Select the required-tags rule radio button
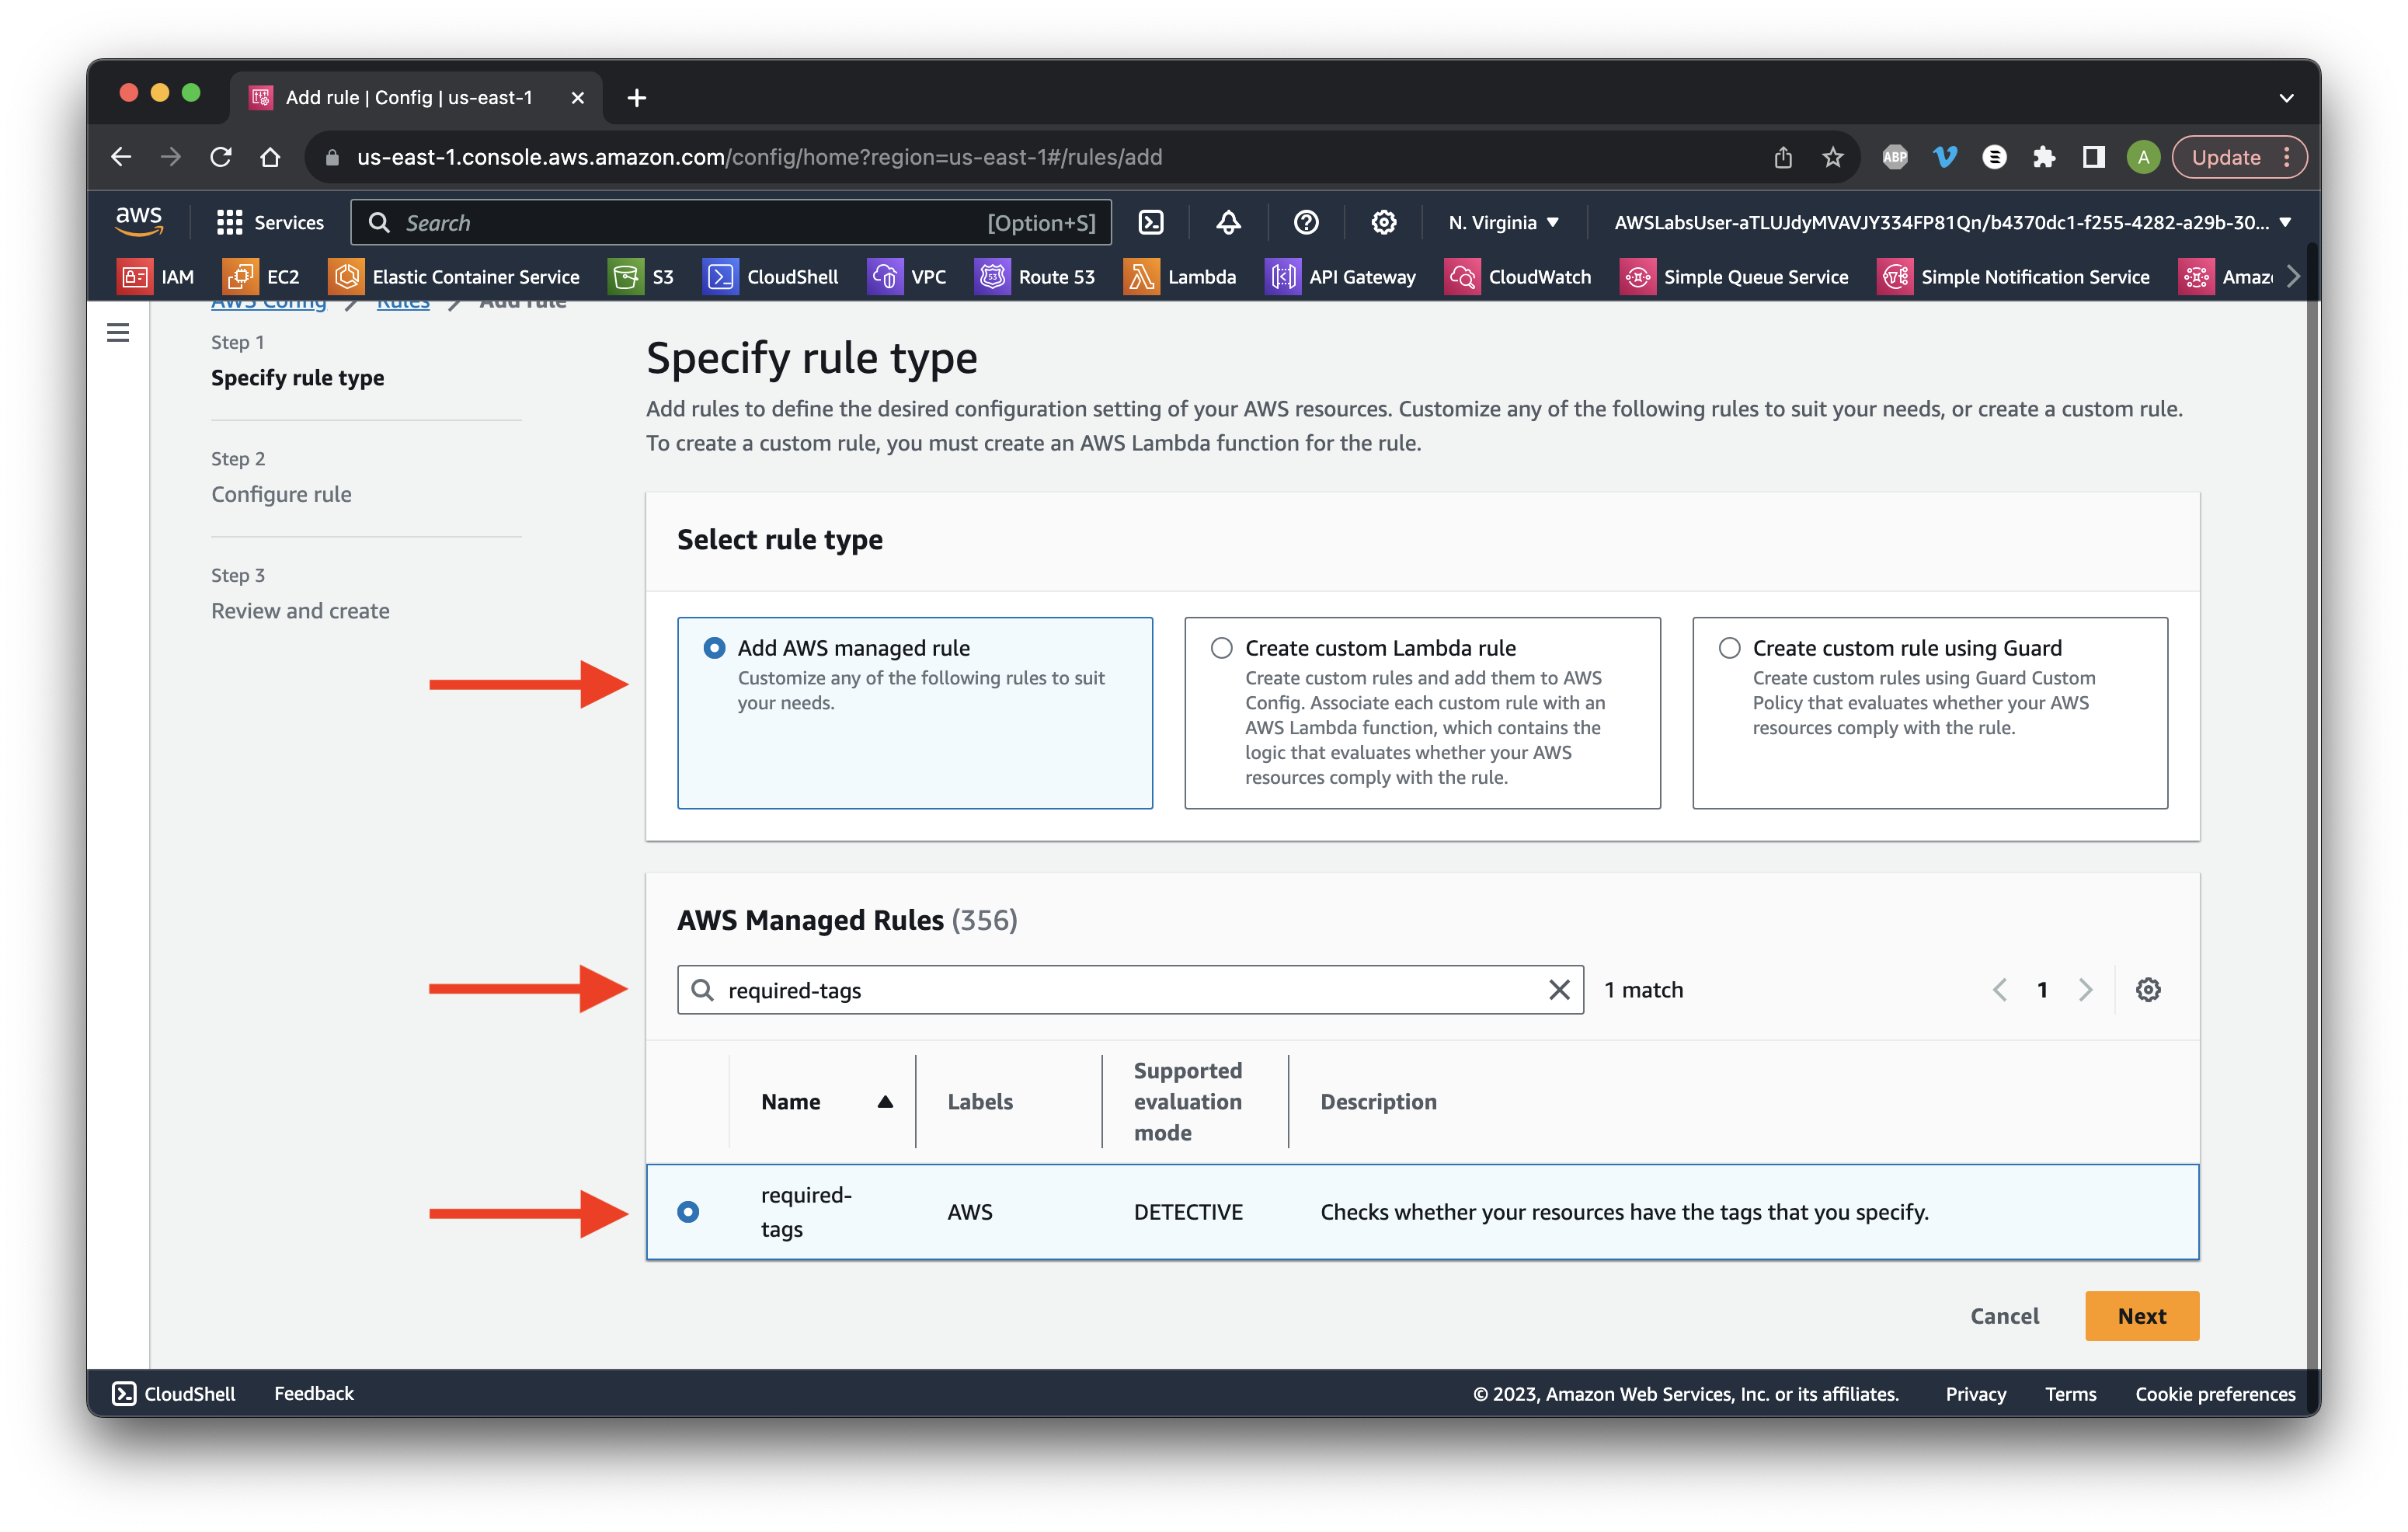Viewport: 2408px width, 1532px height. (x=688, y=1211)
